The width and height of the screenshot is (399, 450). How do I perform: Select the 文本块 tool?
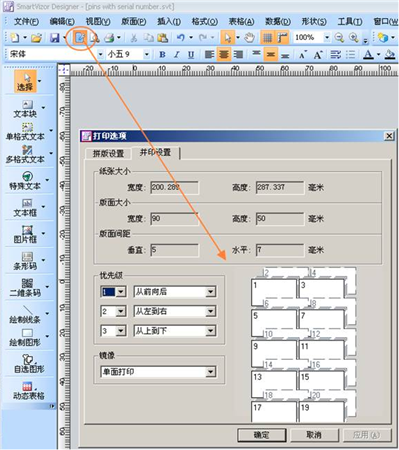(25, 109)
